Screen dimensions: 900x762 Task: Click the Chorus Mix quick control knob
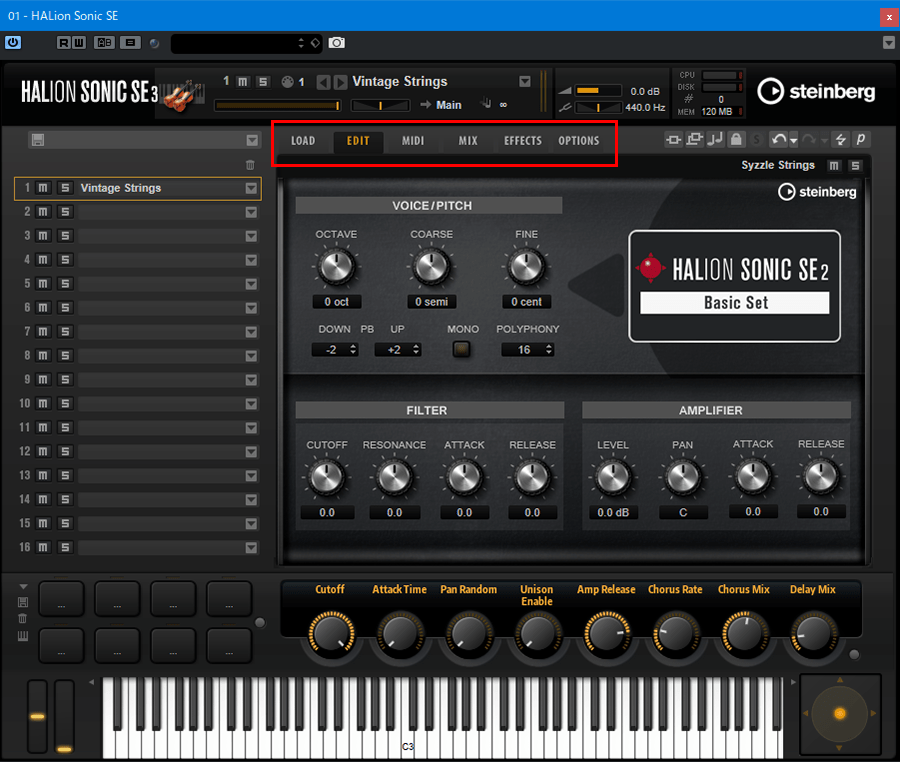point(744,635)
